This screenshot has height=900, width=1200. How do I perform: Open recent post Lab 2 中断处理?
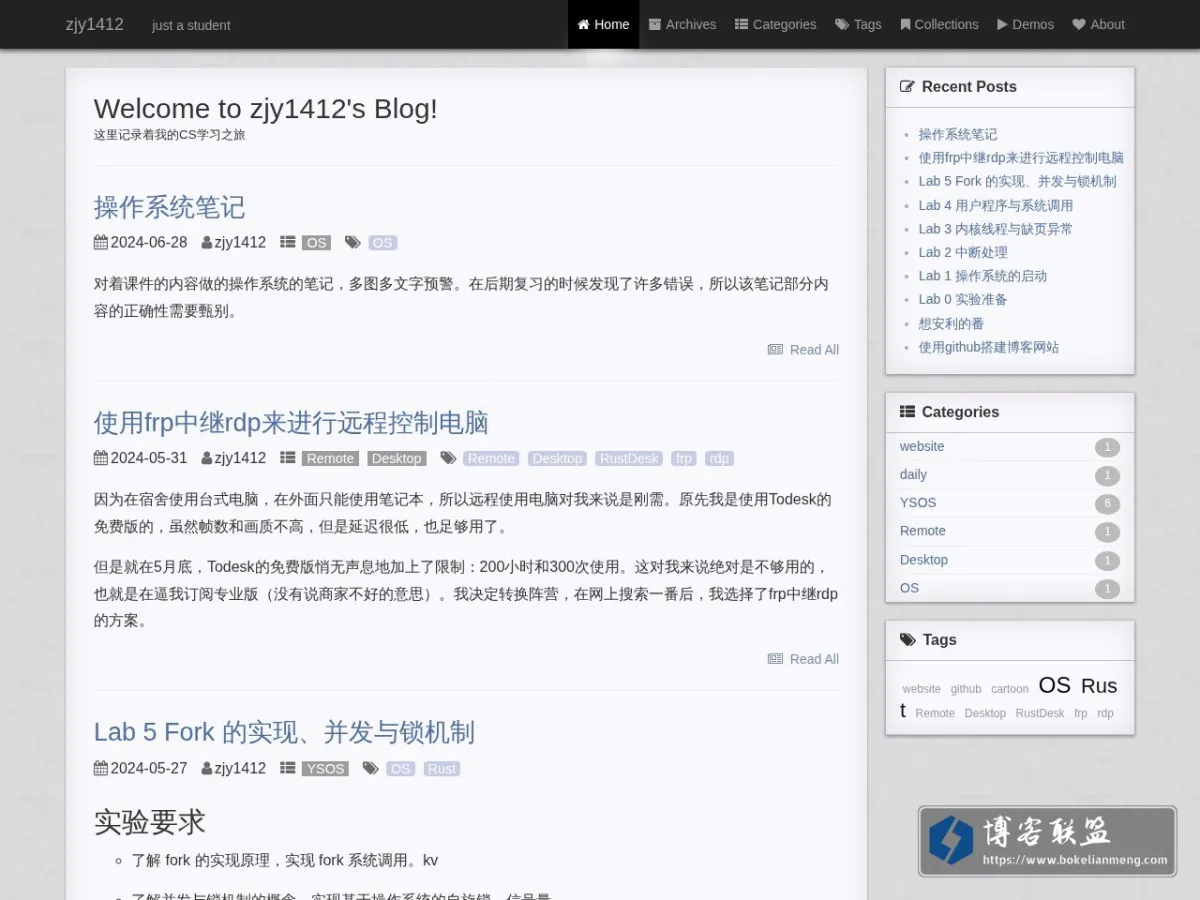coord(963,252)
